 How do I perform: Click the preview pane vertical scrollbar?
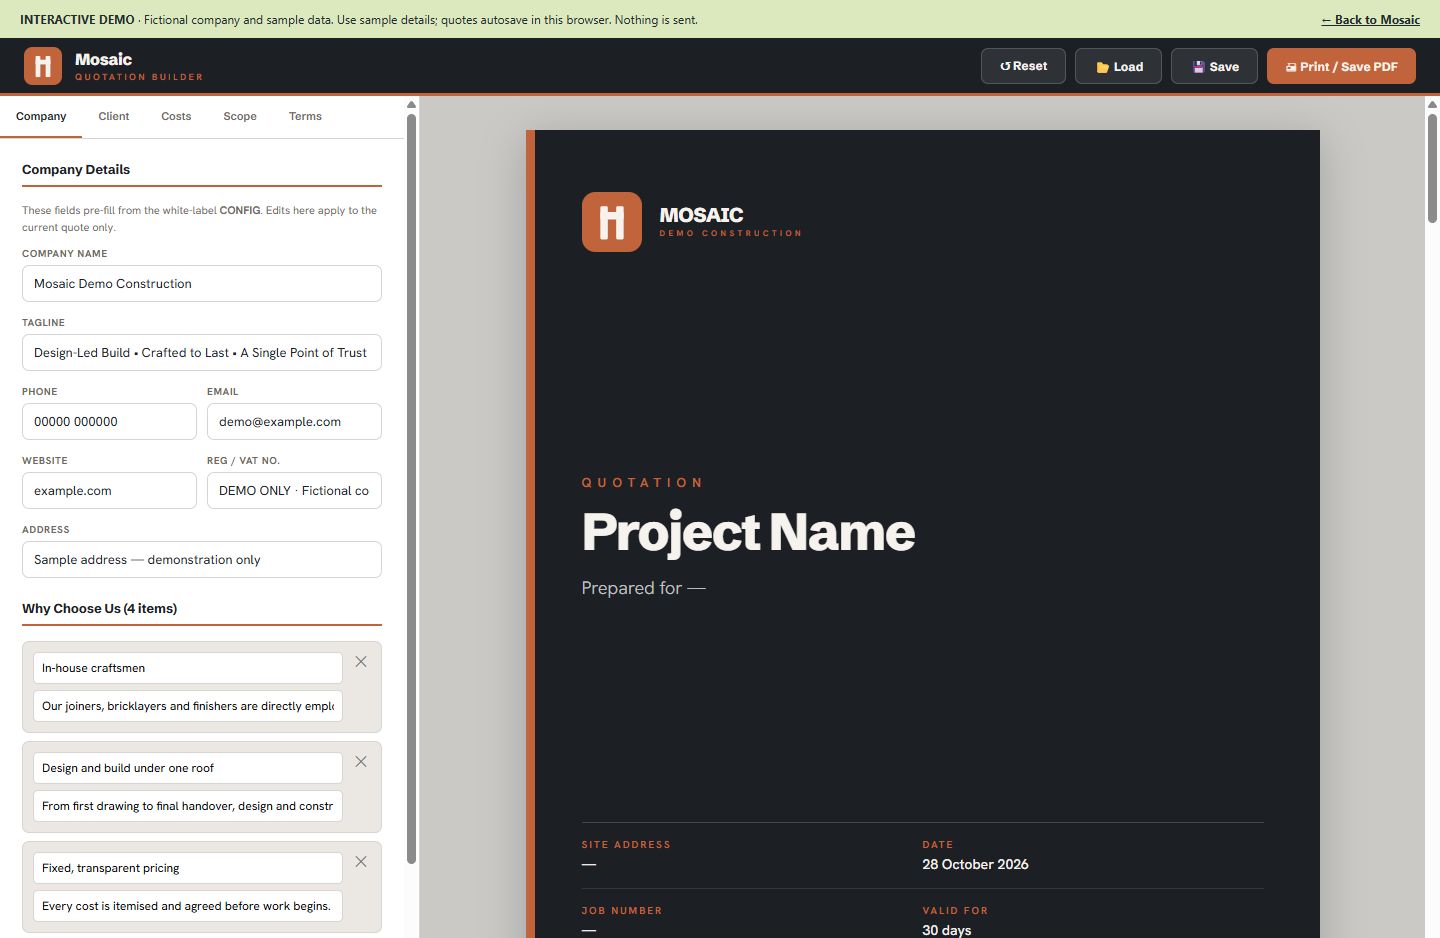pyautogui.click(x=1432, y=168)
